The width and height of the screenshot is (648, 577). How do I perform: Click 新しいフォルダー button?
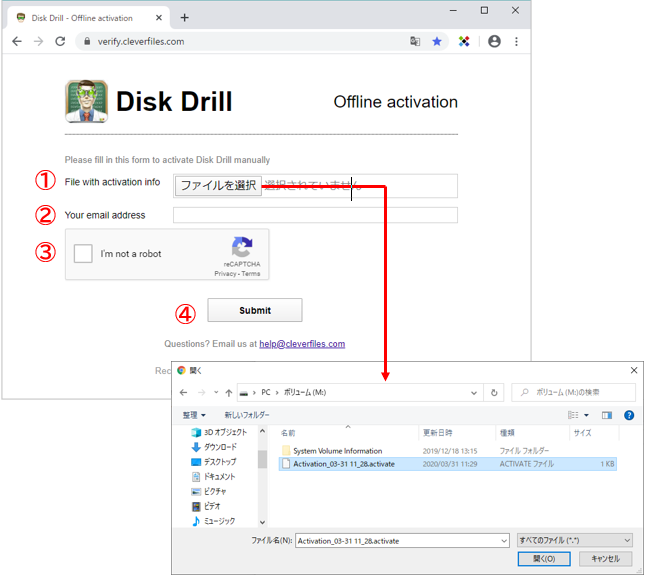247,415
